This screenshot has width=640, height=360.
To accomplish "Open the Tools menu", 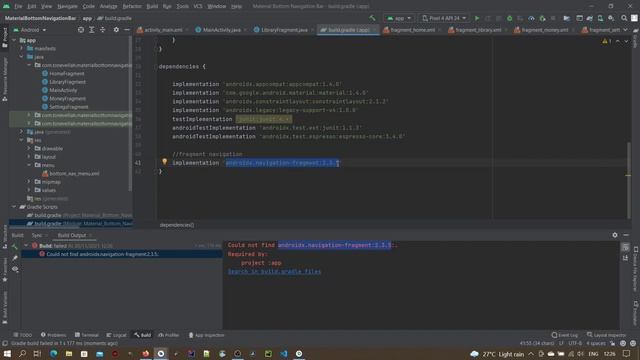I will (182, 6).
